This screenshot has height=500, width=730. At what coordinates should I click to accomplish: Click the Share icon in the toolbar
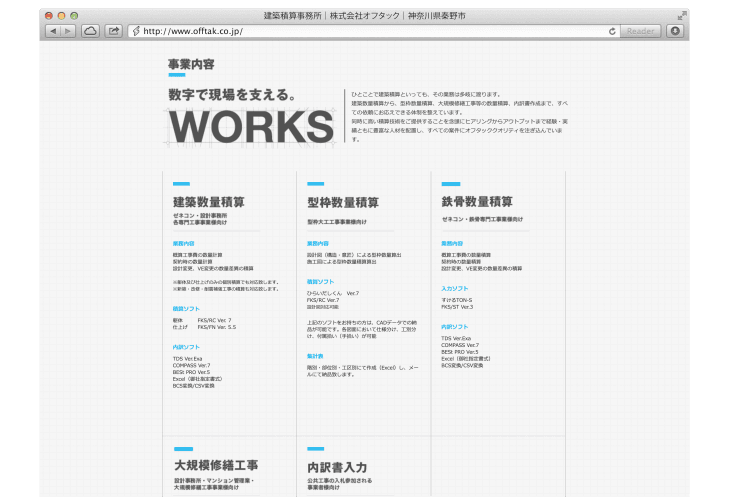click(114, 31)
